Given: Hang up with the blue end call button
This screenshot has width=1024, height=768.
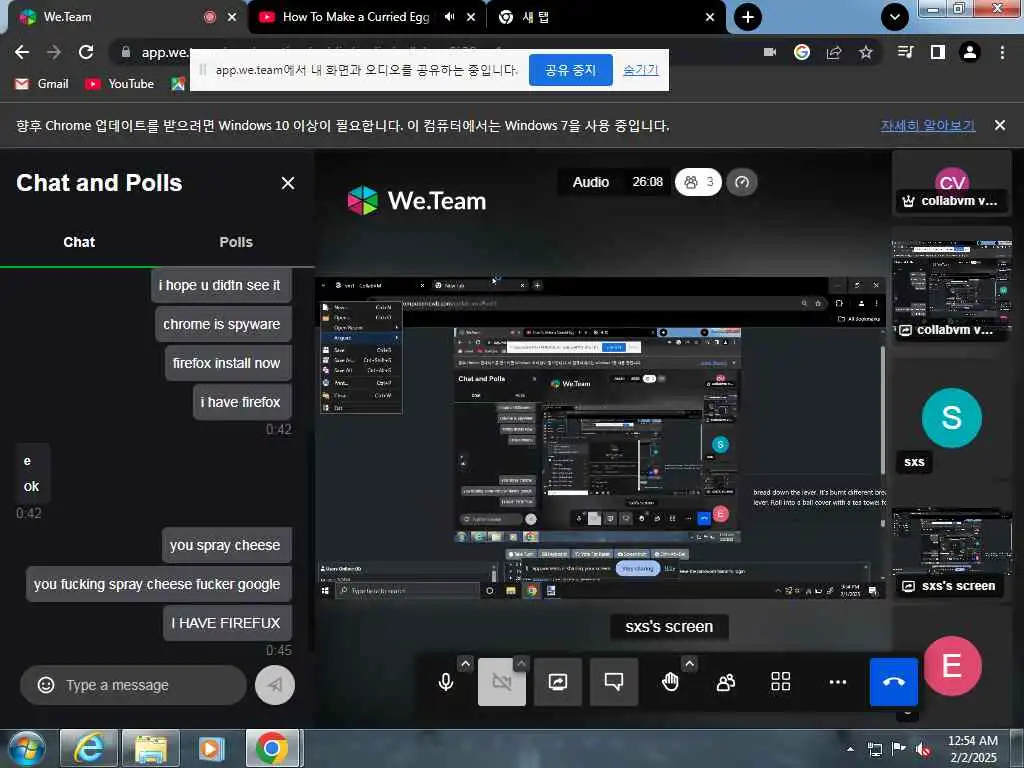Looking at the screenshot, I should [893, 682].
